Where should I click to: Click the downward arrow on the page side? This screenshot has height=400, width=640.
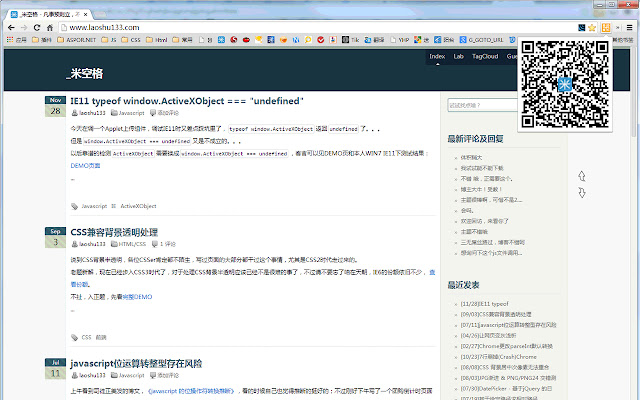coord(582,192)
